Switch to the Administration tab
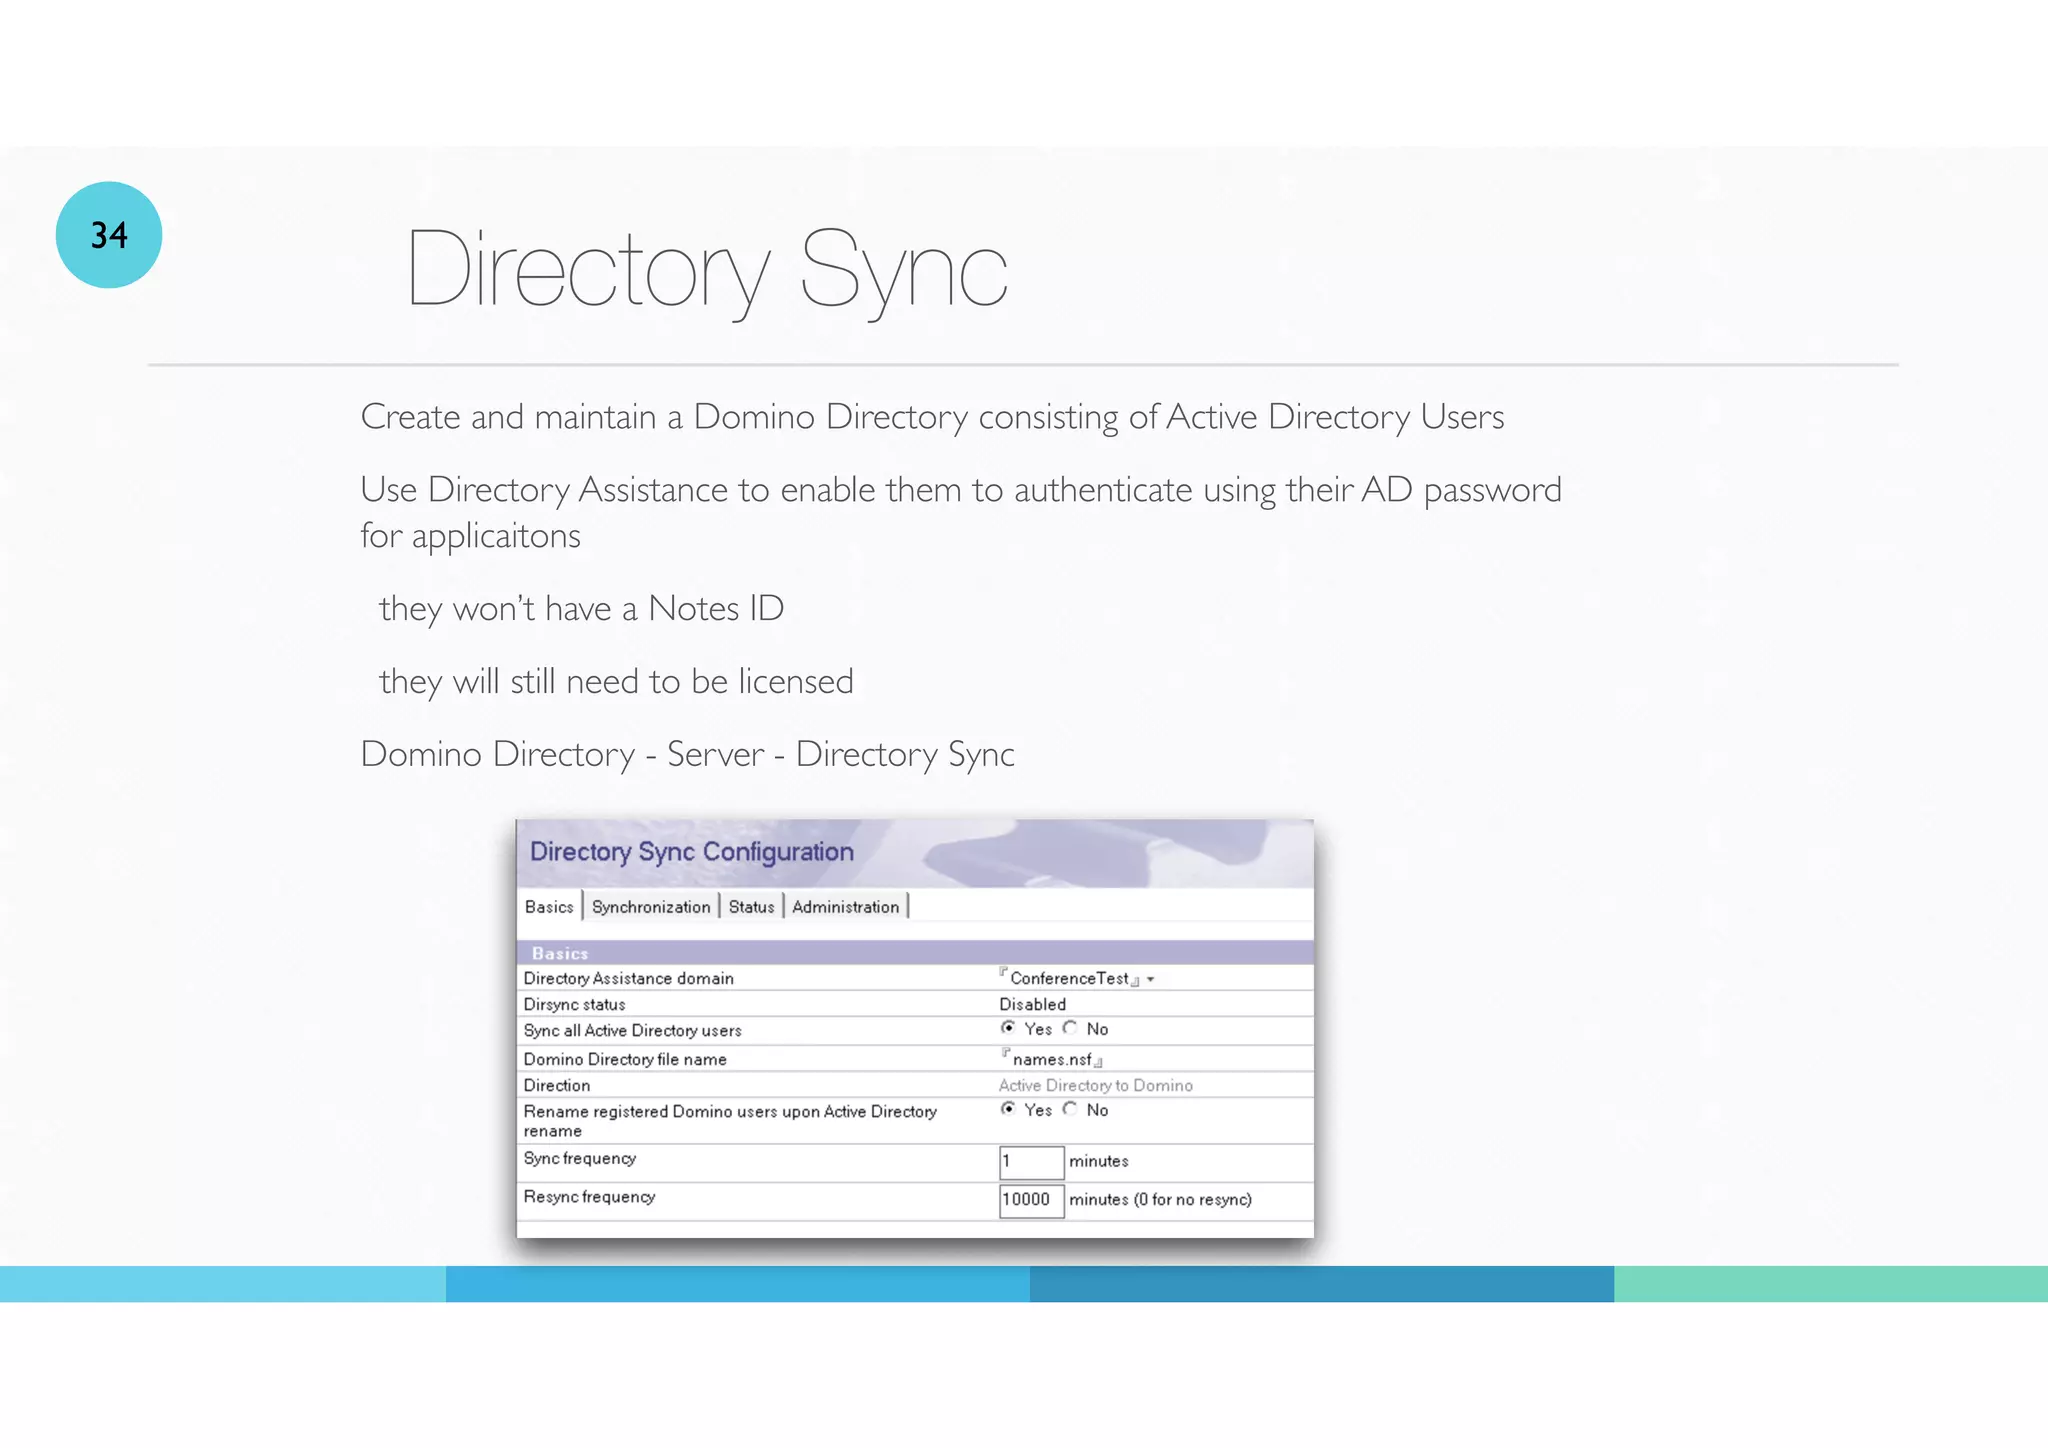Image resolution: width=2048 pixels, height=1448 pixels. pyautogui.click(x=846, y=906)
